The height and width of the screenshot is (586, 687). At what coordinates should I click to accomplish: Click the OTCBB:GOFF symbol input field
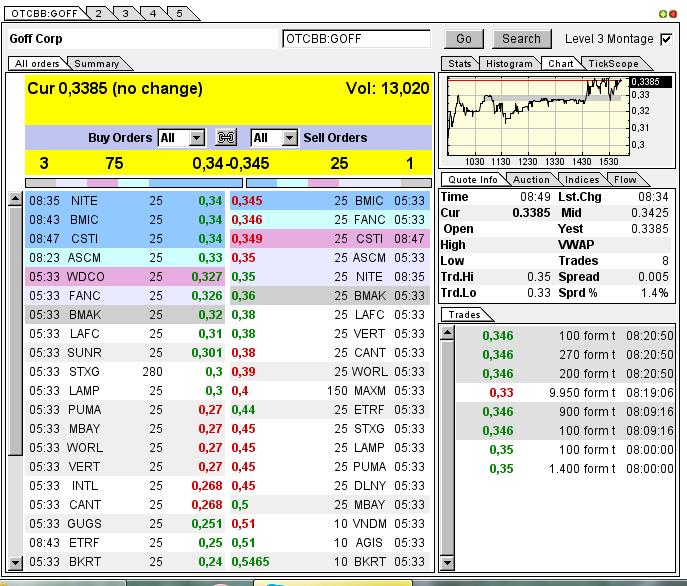coord(356,39)
